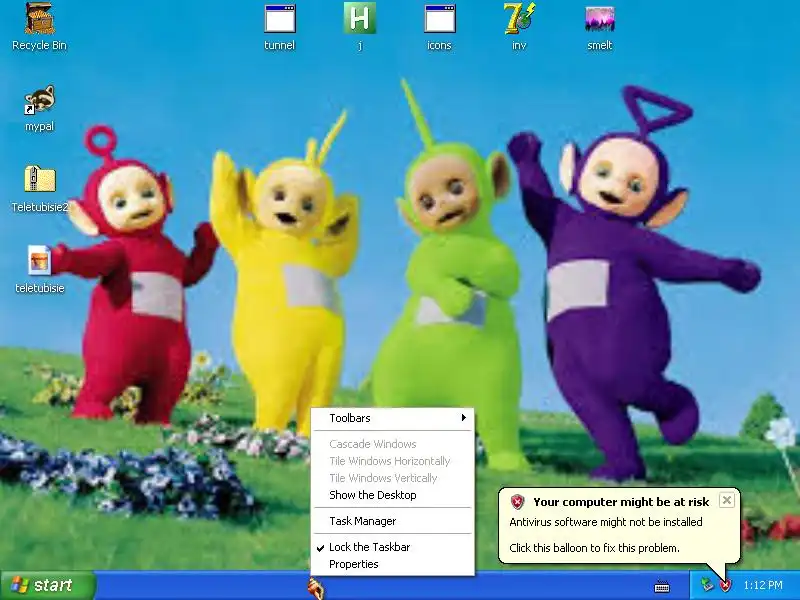Click the hand-shaped icon on the taskbar

pos(315,588)
